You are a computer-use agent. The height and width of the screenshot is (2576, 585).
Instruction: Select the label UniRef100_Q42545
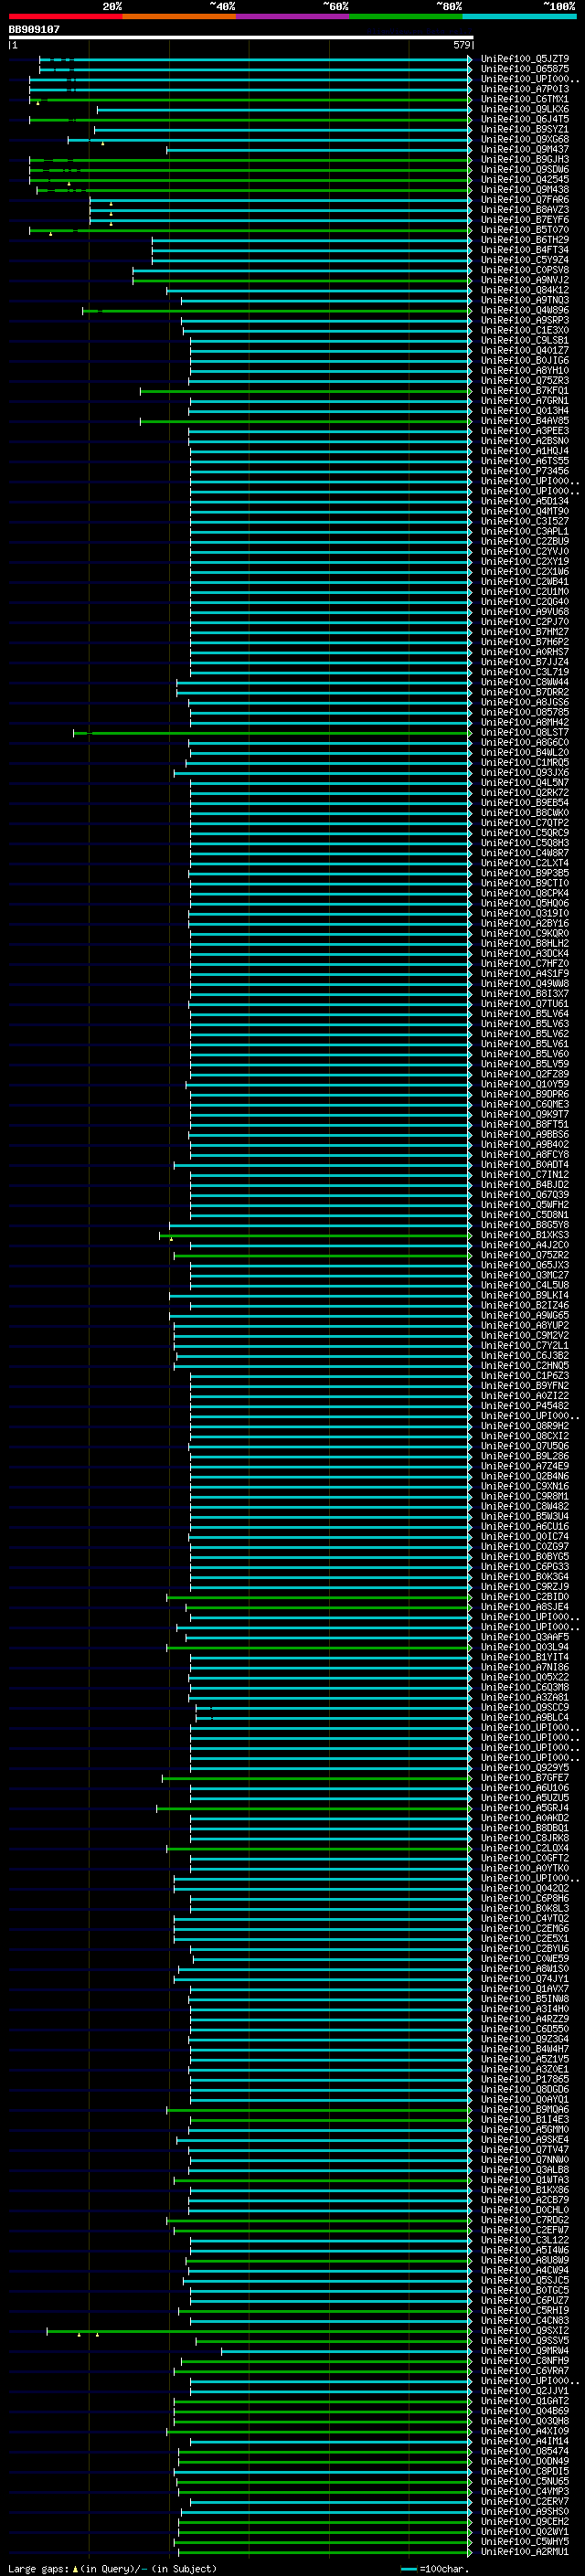[525, 179]
